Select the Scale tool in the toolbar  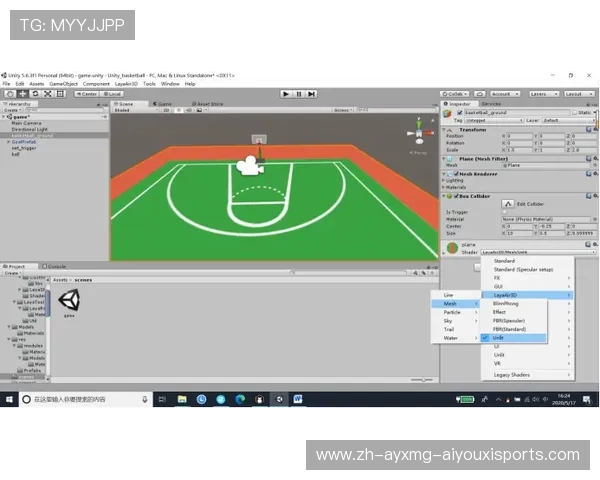click(47, 94)
